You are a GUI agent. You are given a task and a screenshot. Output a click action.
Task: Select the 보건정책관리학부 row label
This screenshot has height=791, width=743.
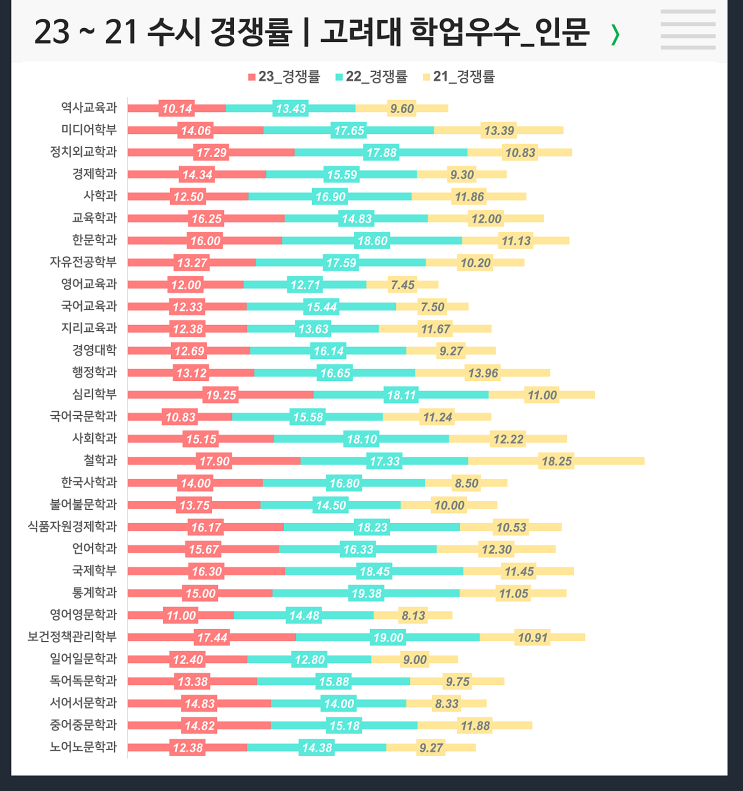[72, 637]
